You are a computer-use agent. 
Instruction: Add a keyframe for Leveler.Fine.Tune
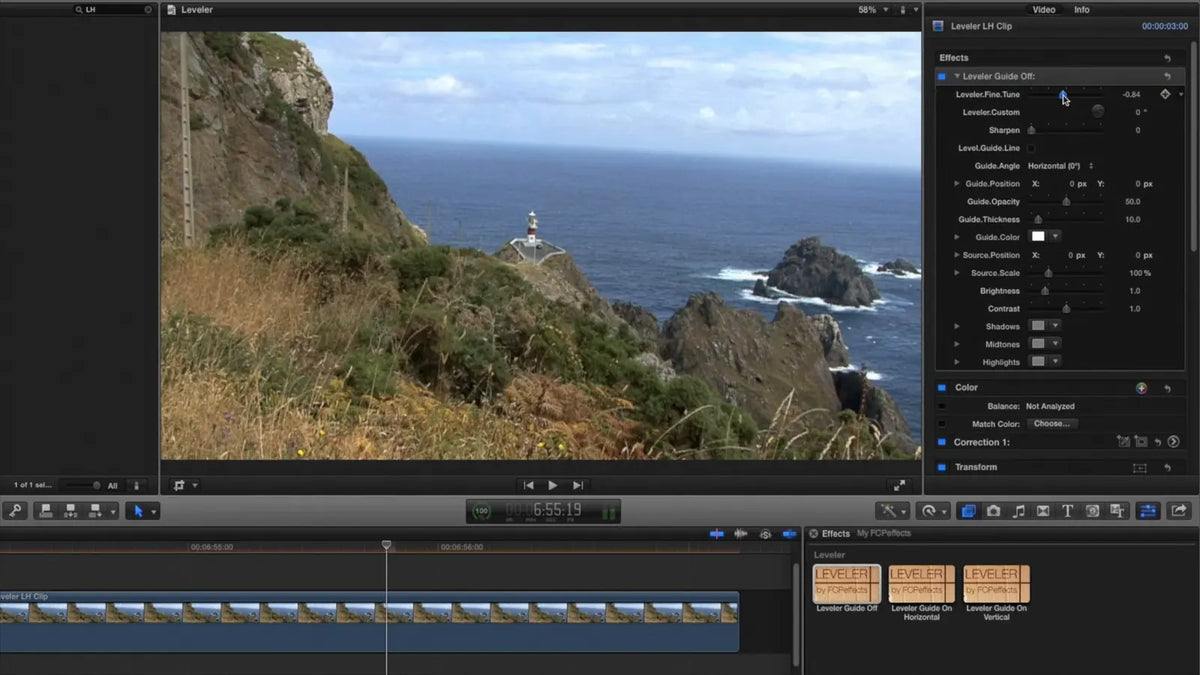1165,94
